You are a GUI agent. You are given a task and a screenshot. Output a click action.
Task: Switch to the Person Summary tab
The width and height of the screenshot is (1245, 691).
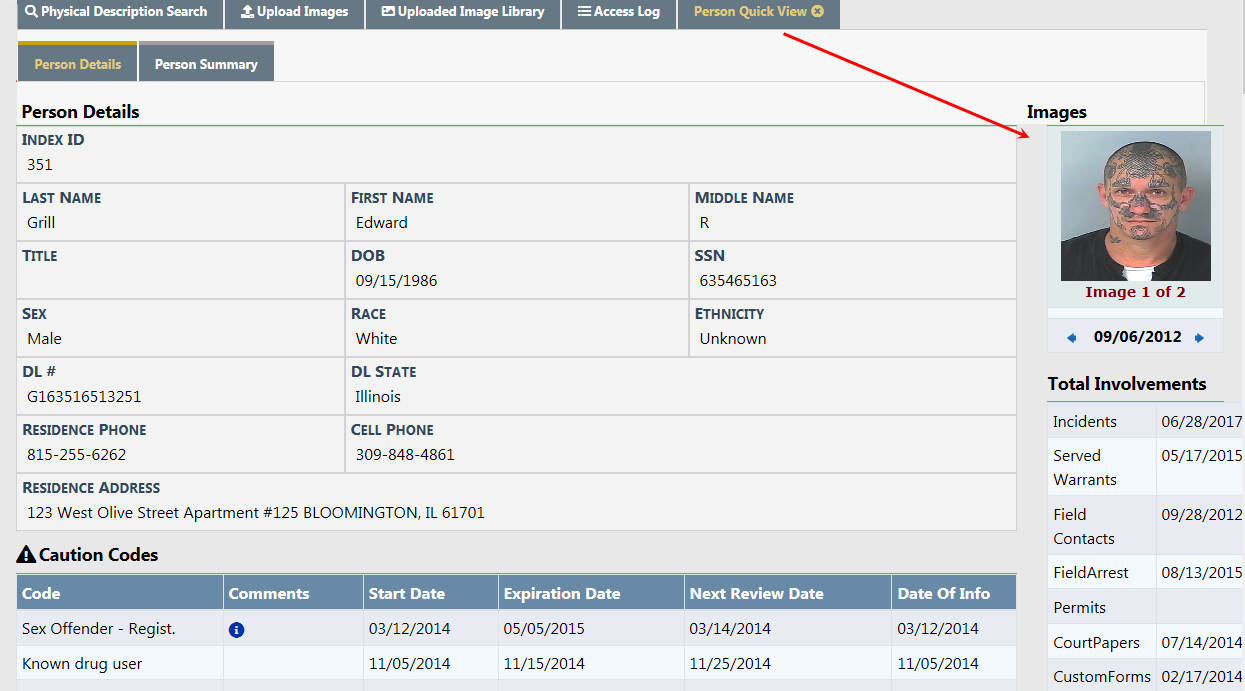point(206,64)
